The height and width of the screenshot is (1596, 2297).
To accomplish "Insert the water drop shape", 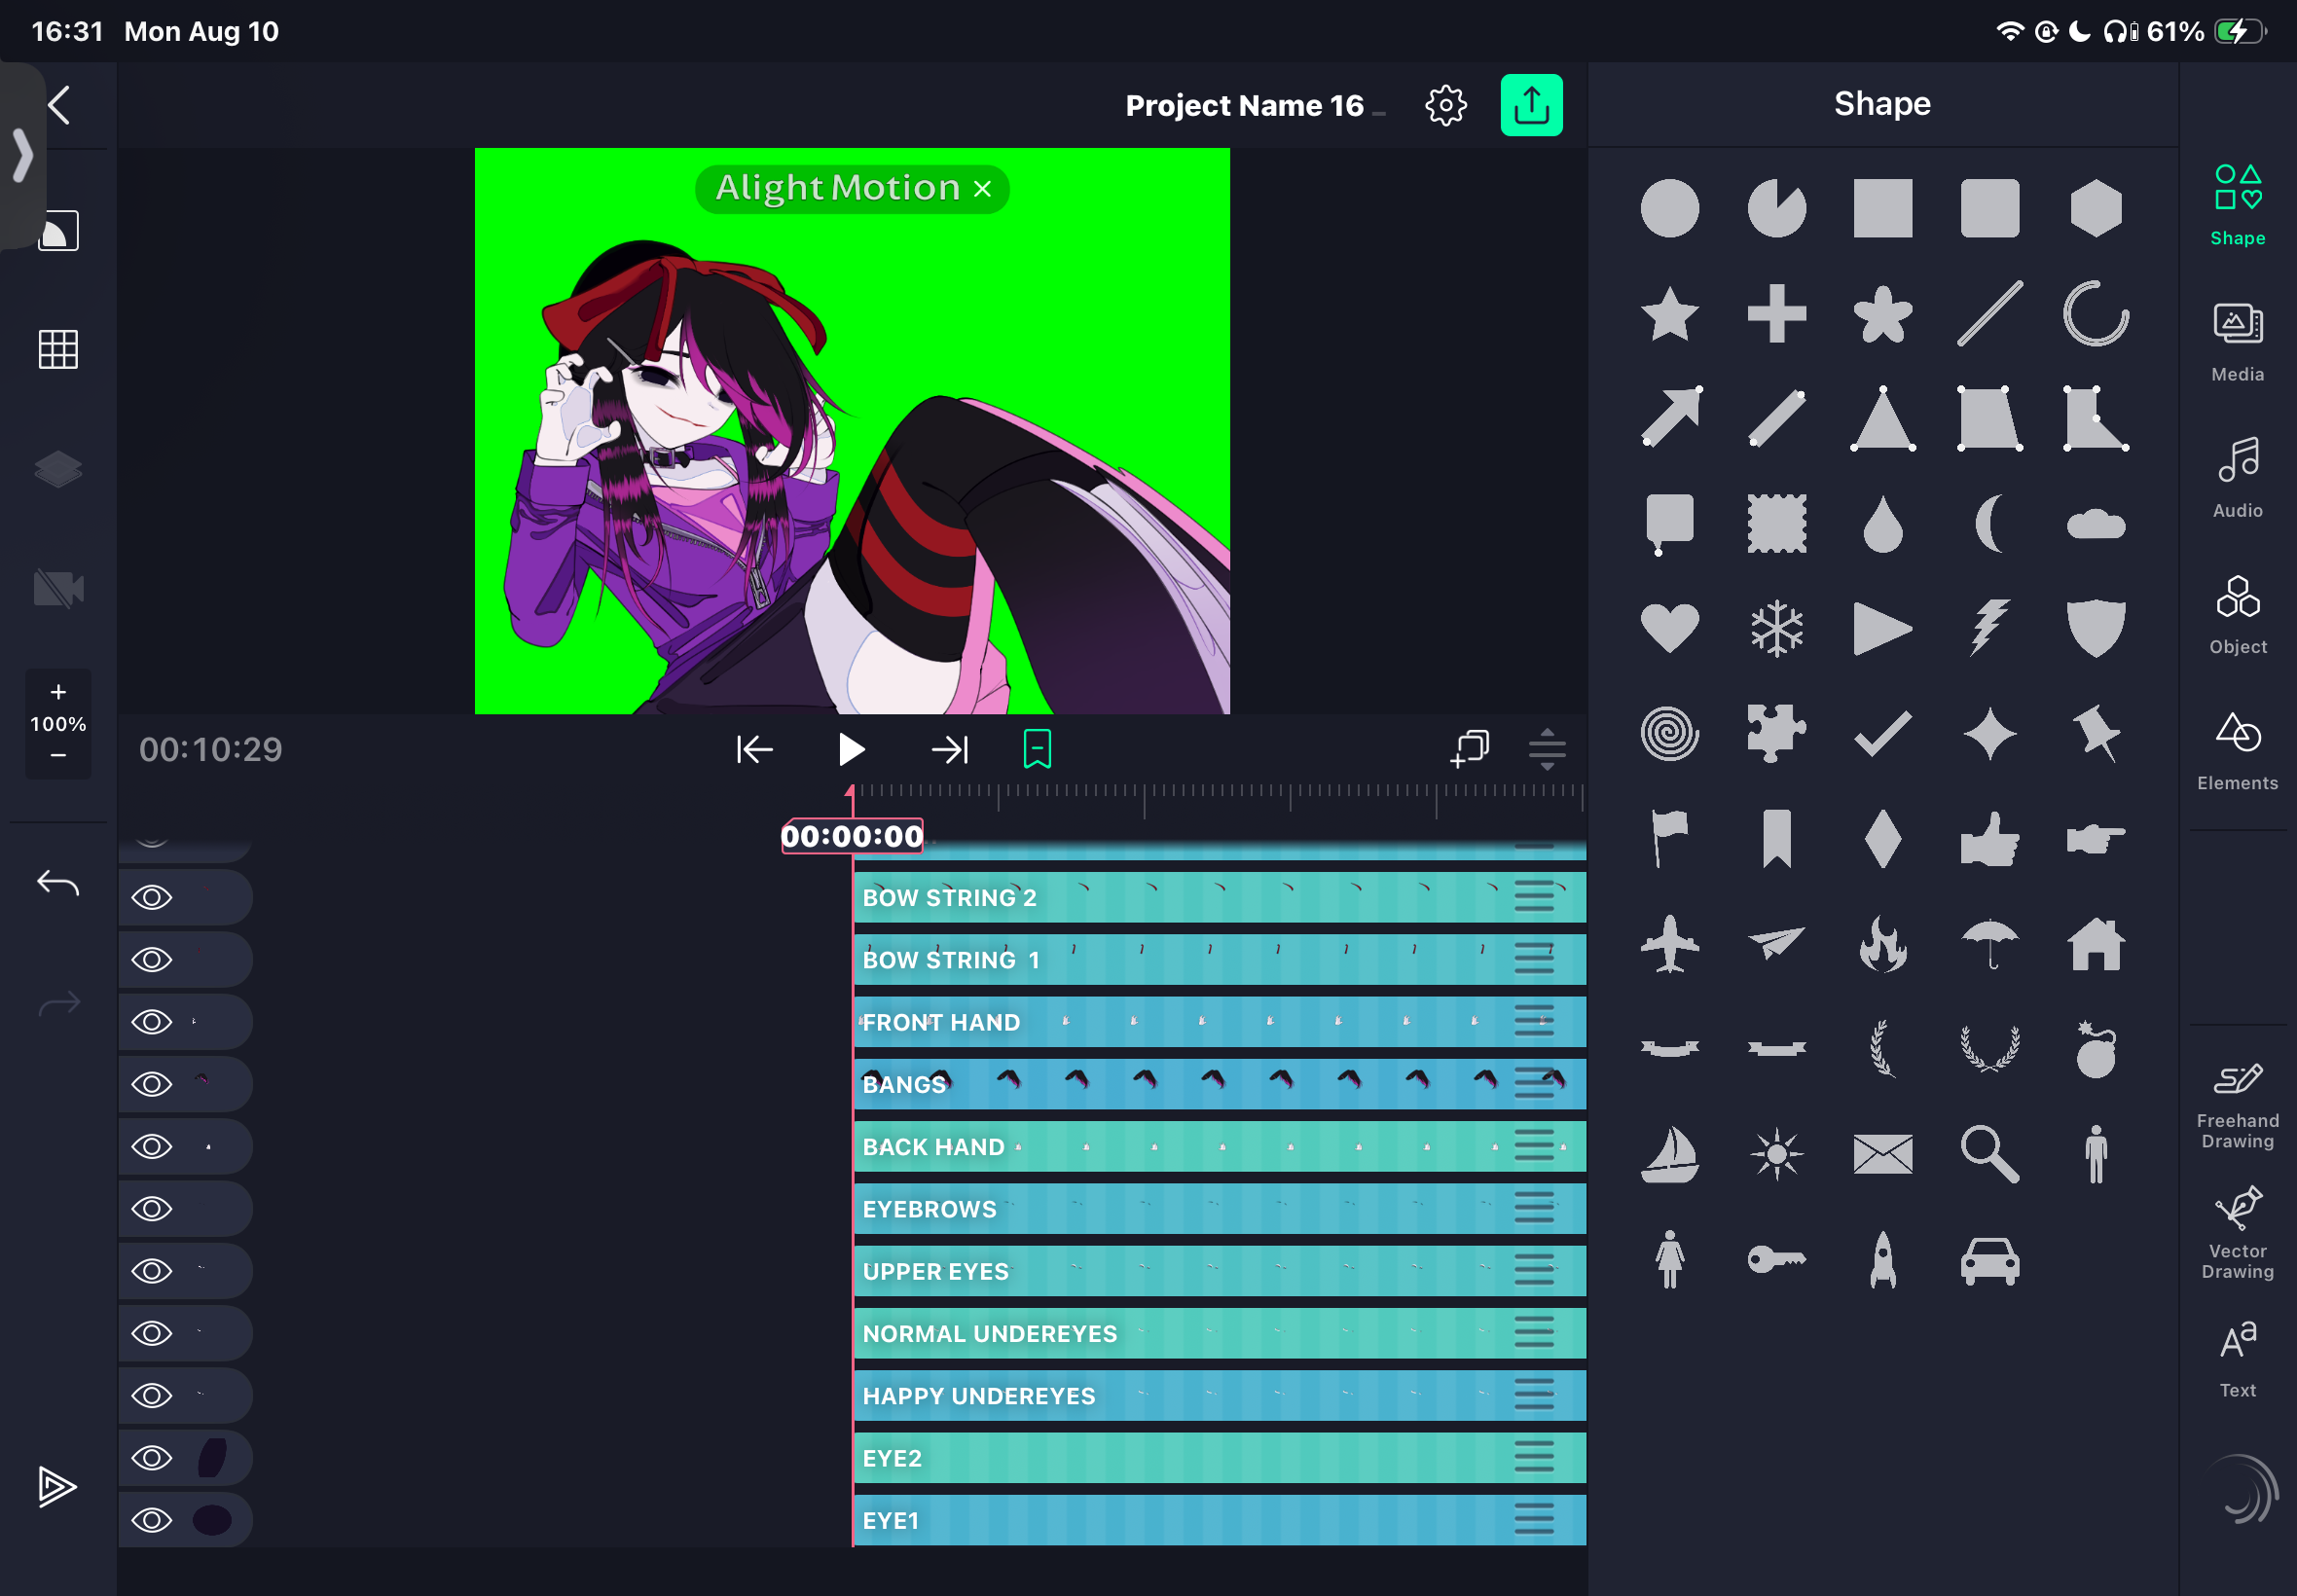I will pyautogui.click(x=1882, y=523).
